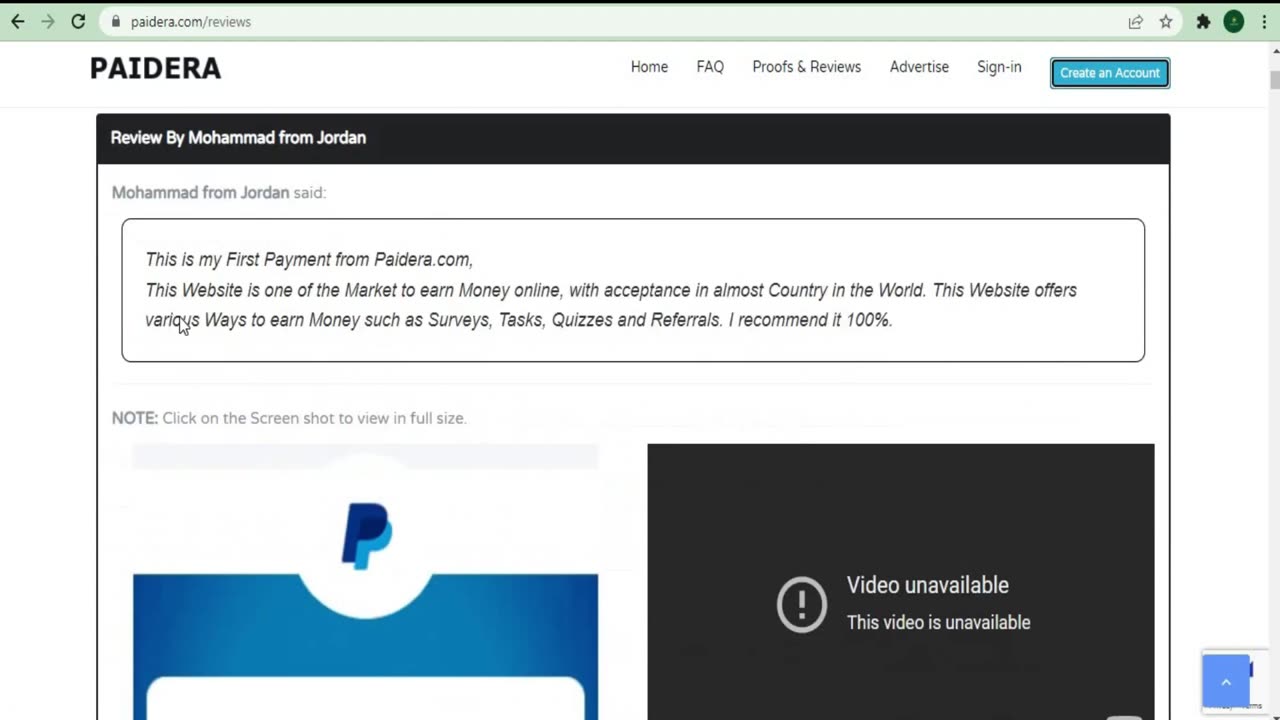Viewport: 1280px width, 720px height.
Task: Open Proofs & Reviews nav item
Action: [x=806, y=67]
